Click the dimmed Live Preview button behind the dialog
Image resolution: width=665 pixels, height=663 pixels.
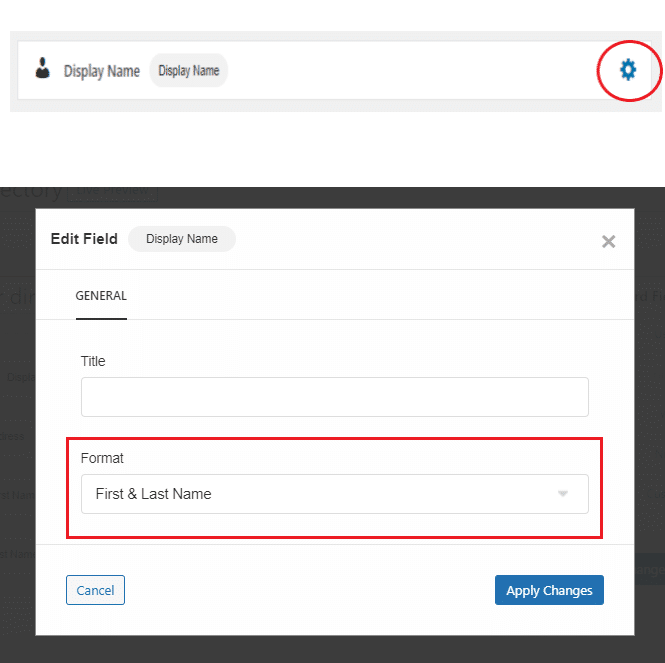pyautogui.click(x=113, y=192)
